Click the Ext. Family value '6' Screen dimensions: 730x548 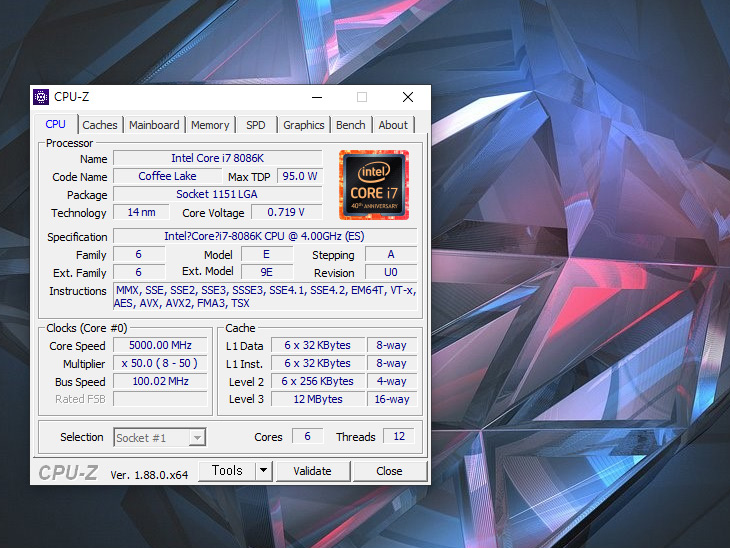[139, 272]
